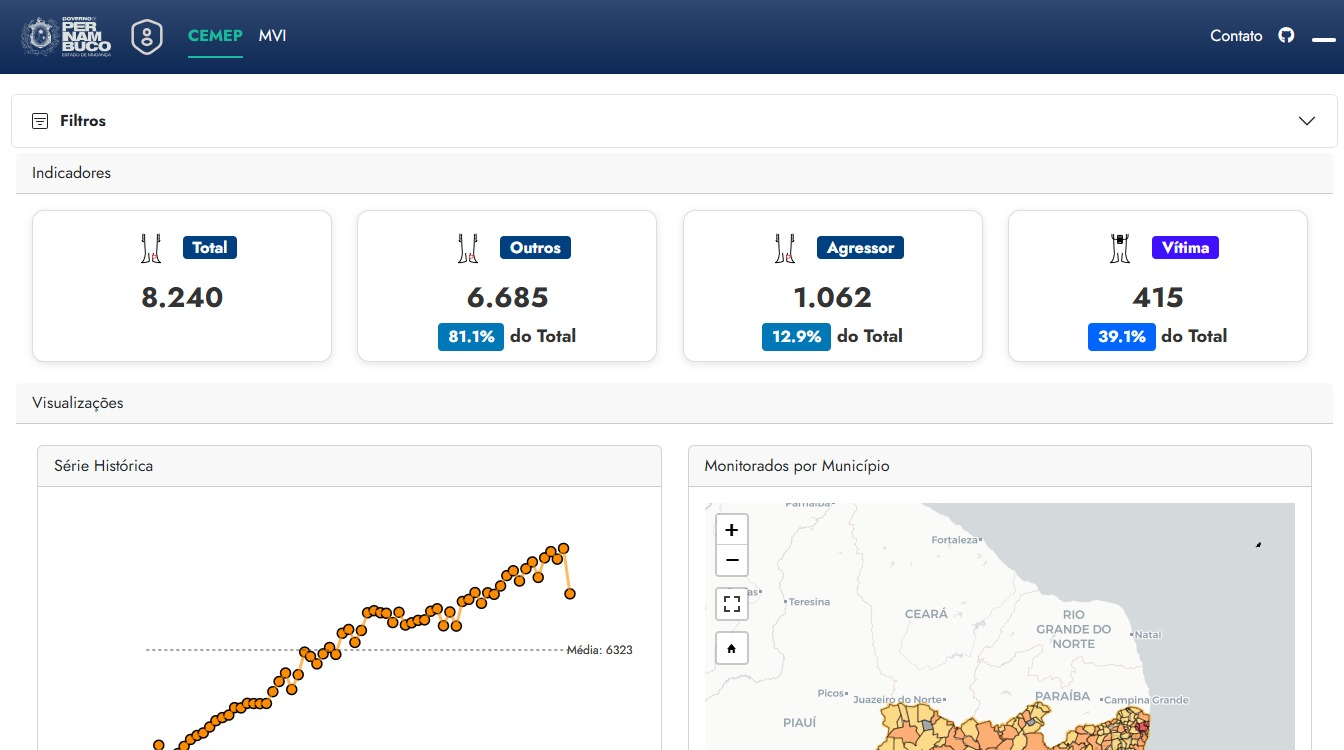The height and width of the screenshot is (750, 1344).
Task: Open the Contato link
Action: [x=1236, y=36]
